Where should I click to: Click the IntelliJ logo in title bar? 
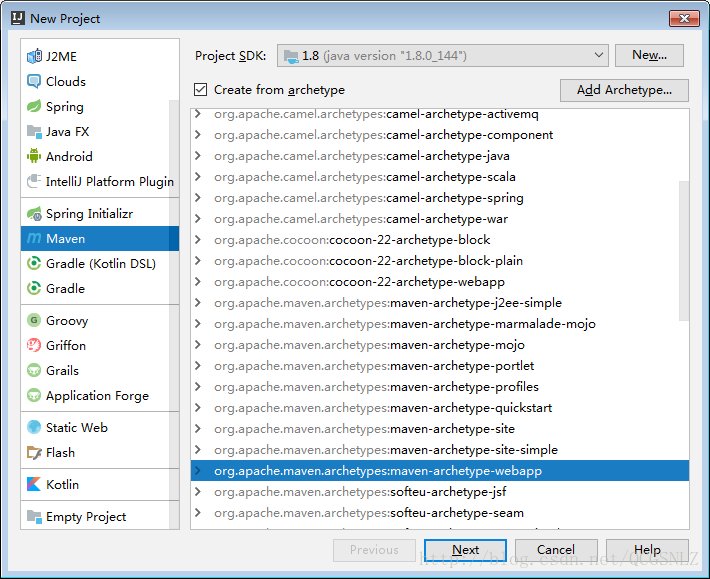pos(18,18)
